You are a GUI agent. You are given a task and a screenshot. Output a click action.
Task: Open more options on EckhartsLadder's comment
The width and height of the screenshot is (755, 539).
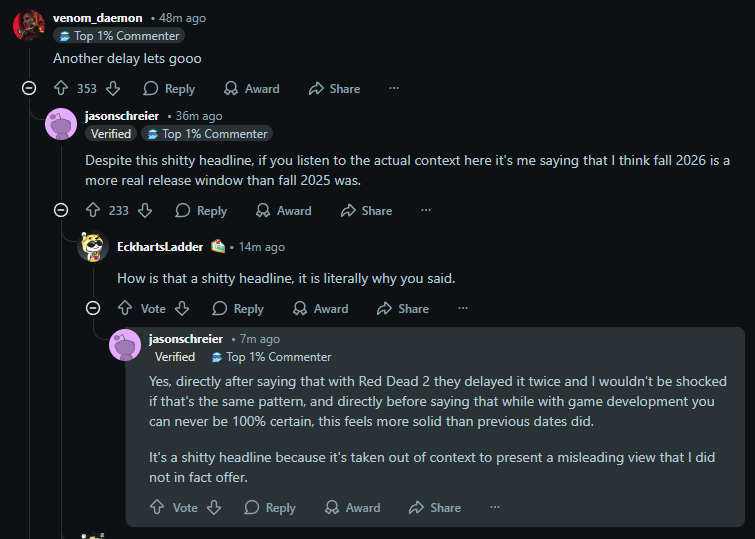462,309
